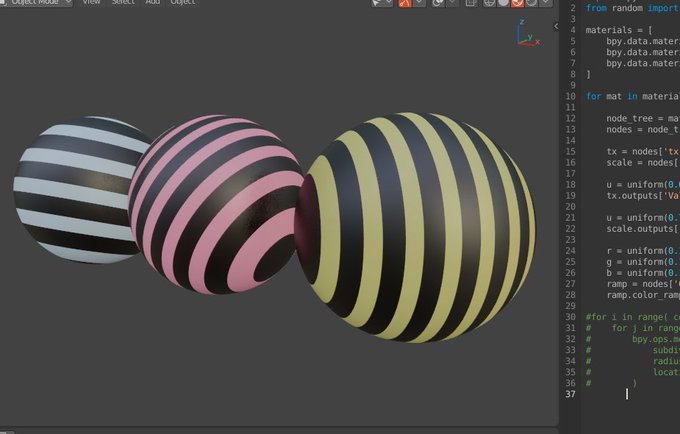Viewport: 680px width, 434px height.
Task: Click the 'node_tree =' code line
Action: 643,118
